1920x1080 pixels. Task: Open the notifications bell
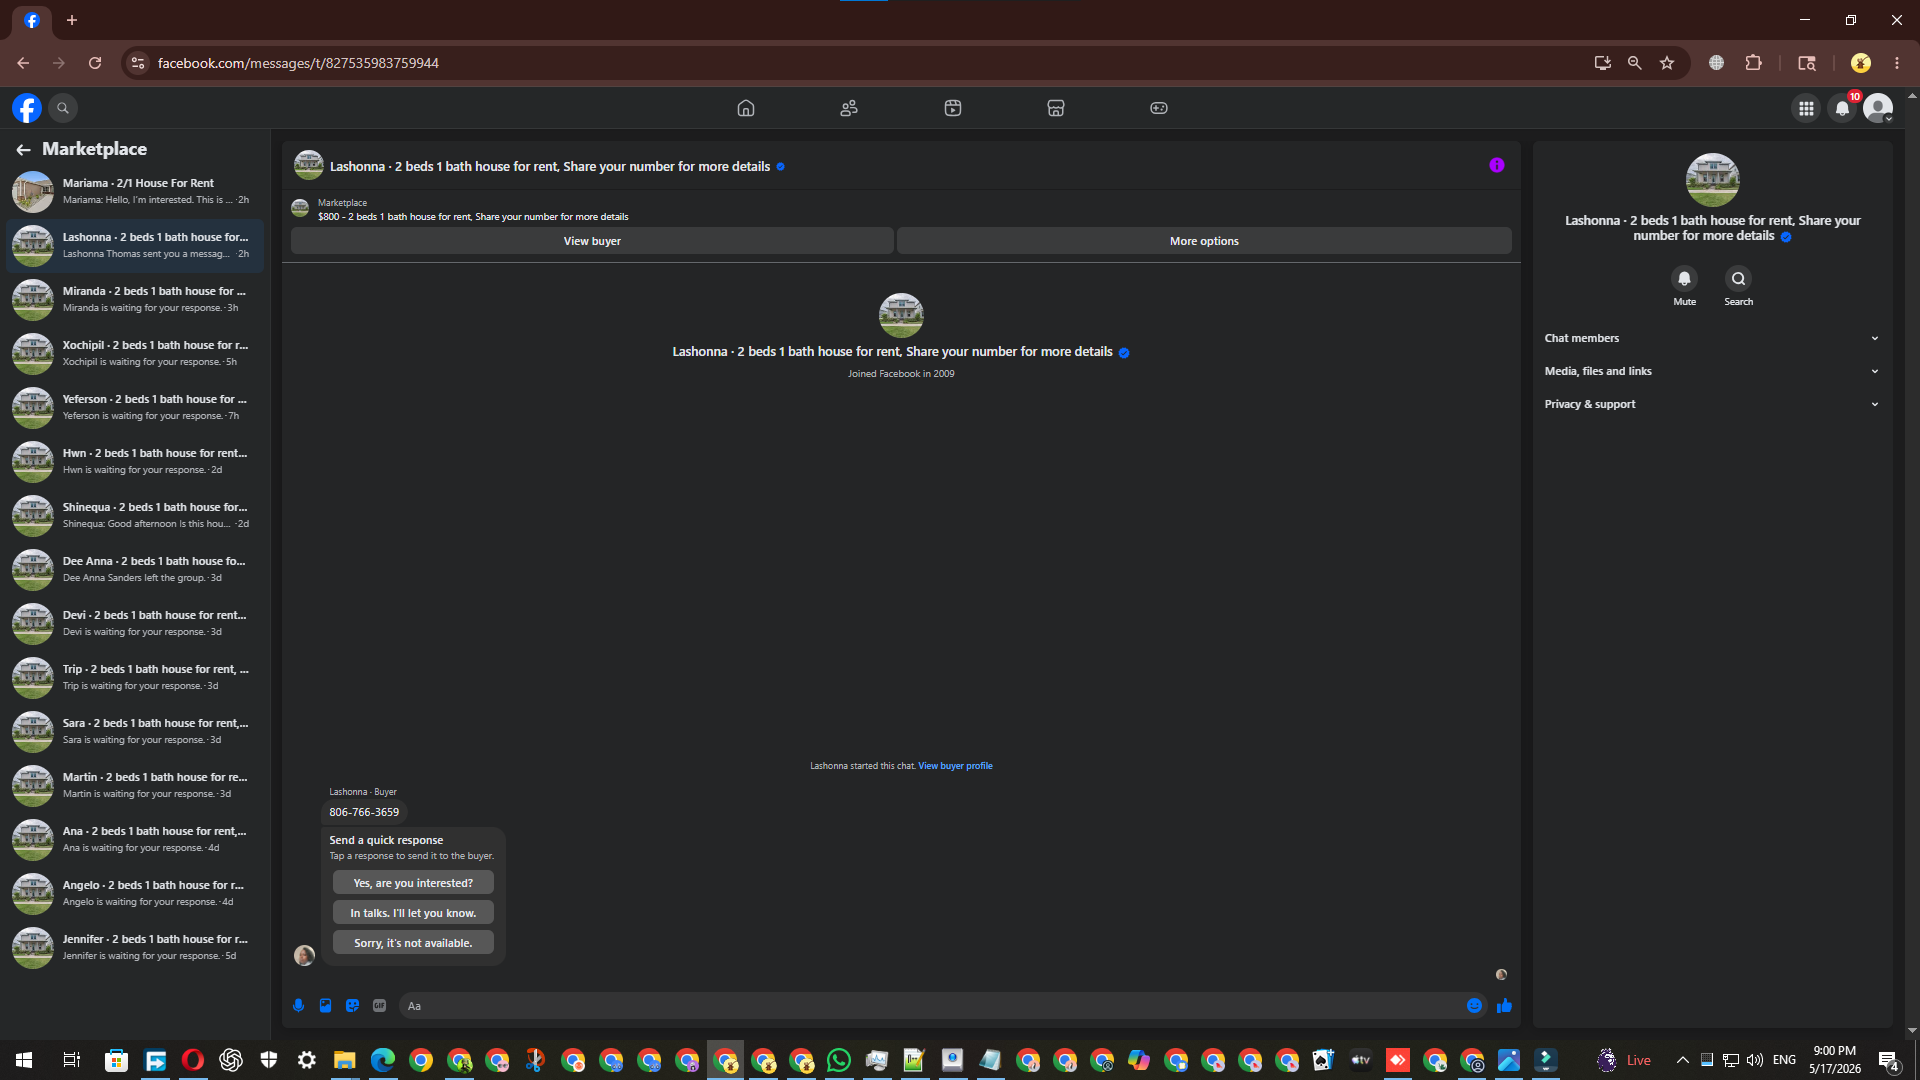point(1842,108)
